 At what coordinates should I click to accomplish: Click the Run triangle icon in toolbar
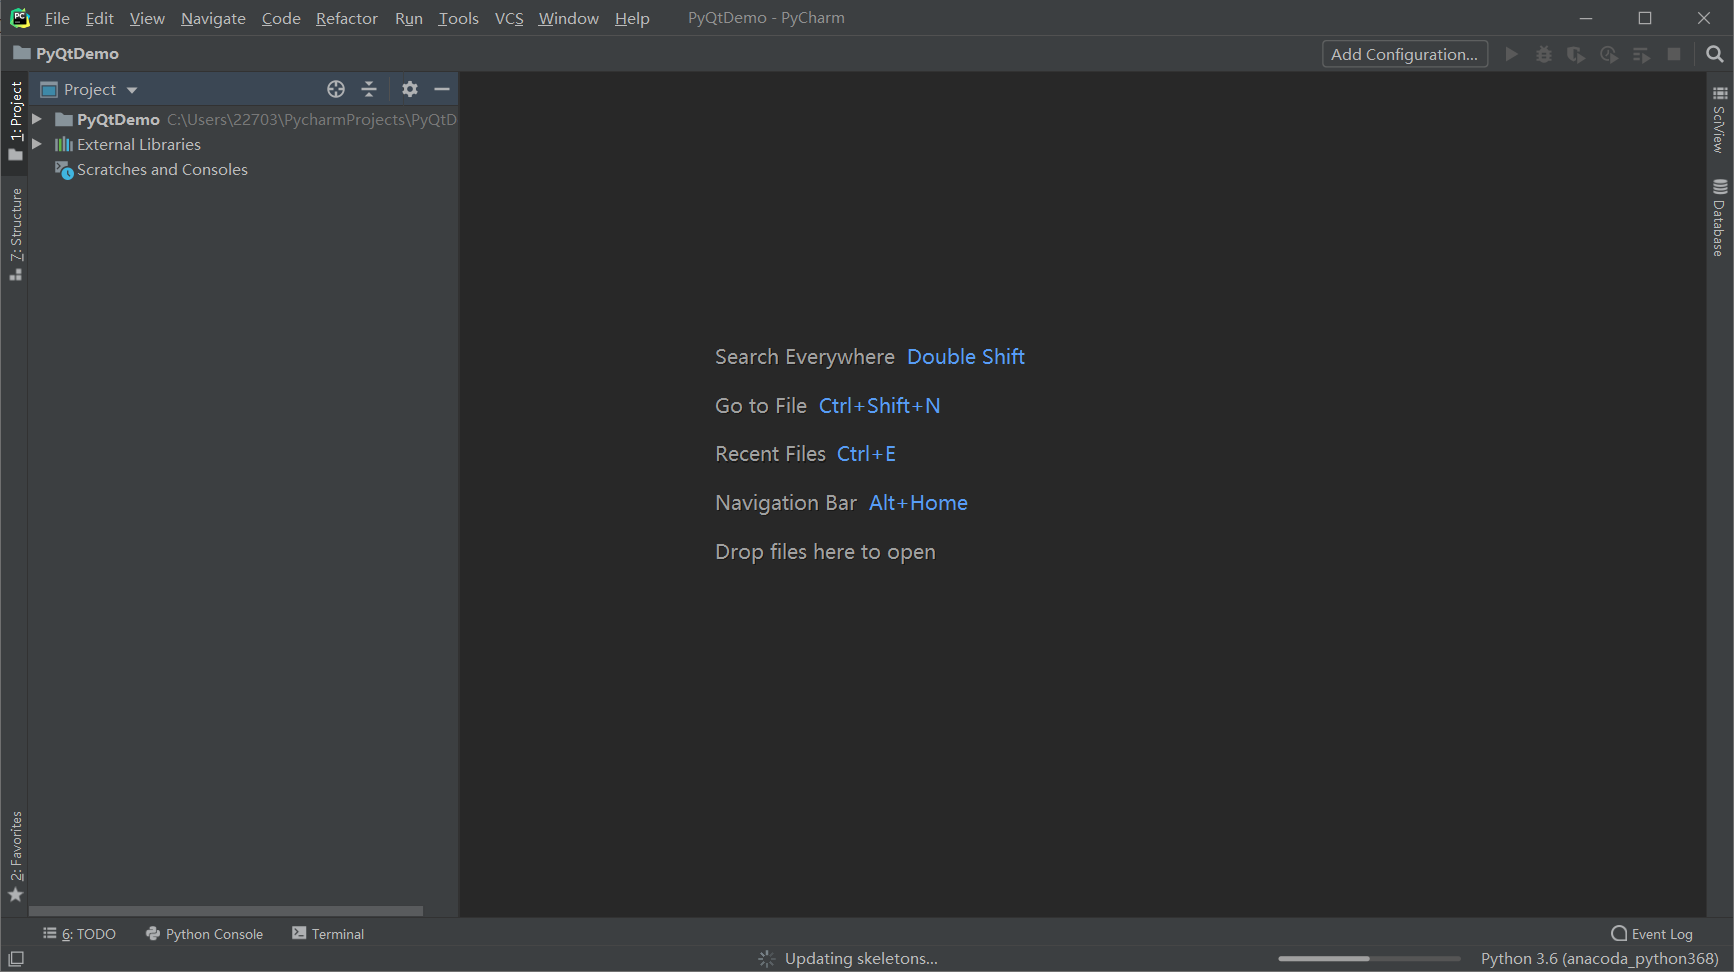coord(1512,54)
